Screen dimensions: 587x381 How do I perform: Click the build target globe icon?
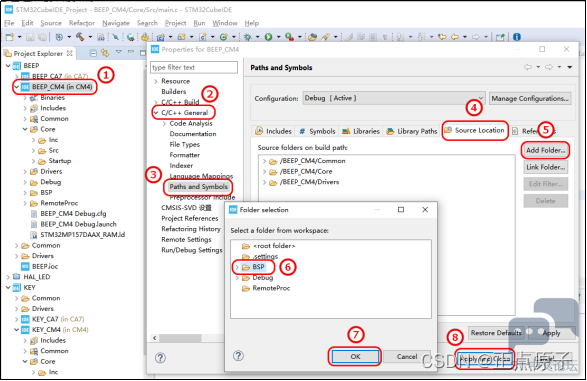[x=130, y=37]
